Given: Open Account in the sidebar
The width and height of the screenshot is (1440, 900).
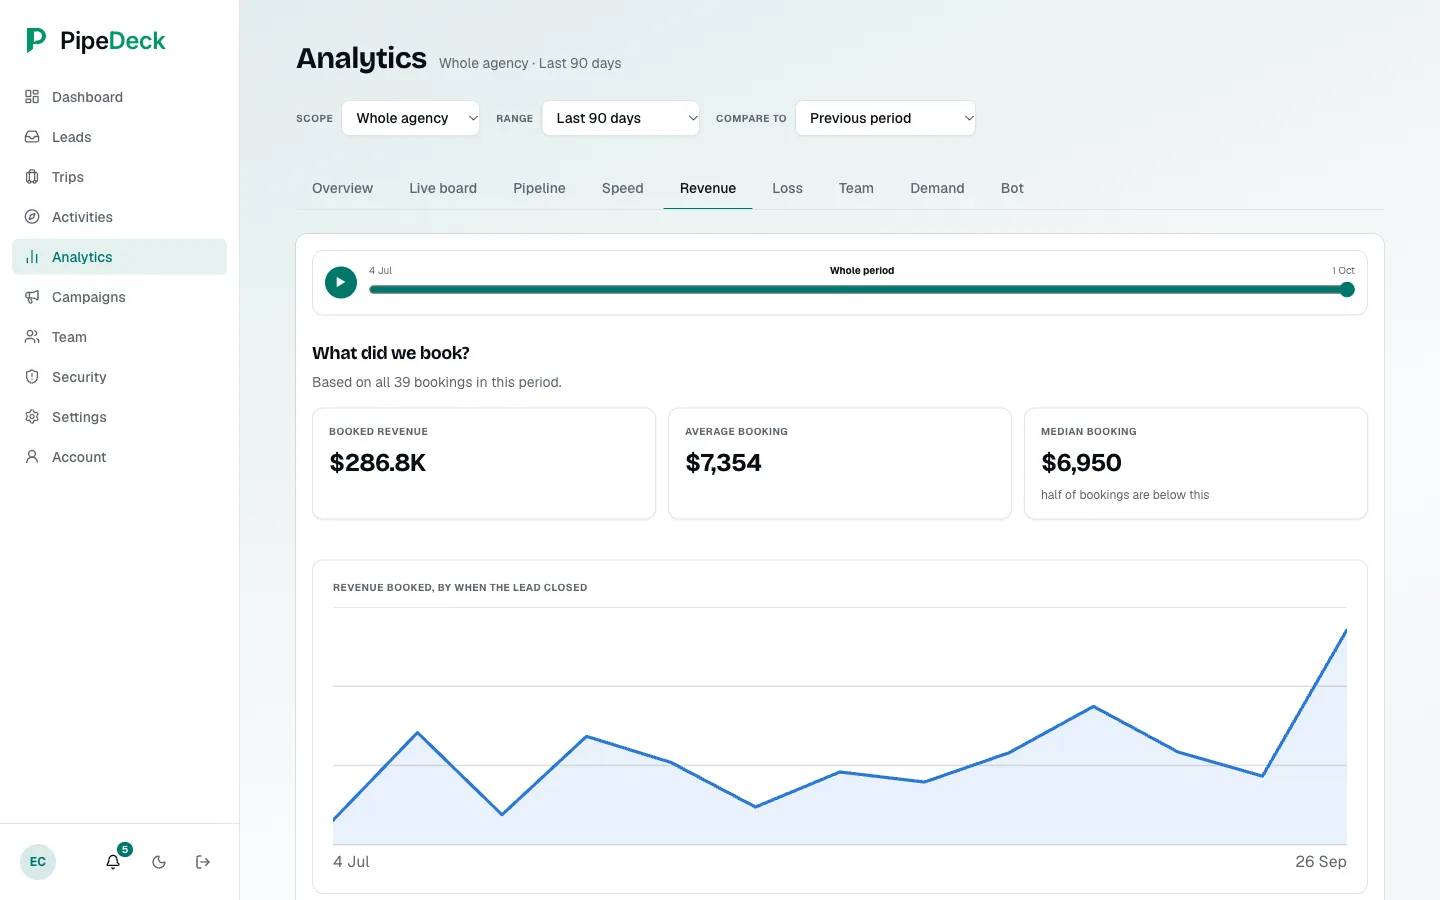Looking at the screenshot, I should coord(119,457).
